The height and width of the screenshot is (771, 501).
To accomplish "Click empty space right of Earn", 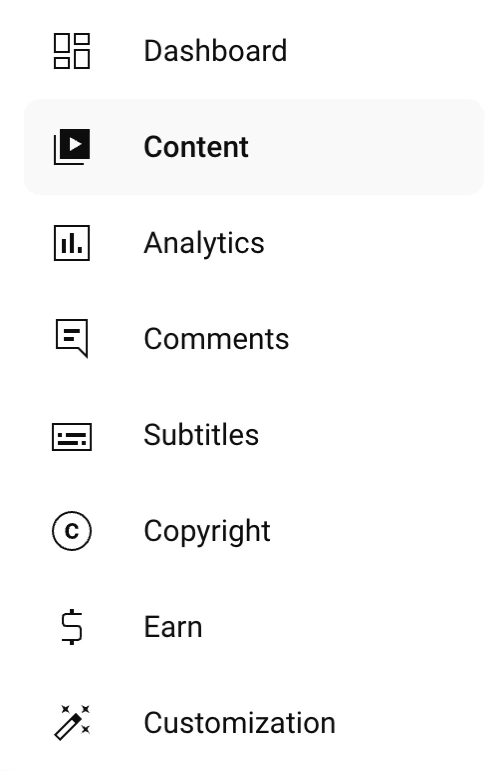I will click(344, 627).
